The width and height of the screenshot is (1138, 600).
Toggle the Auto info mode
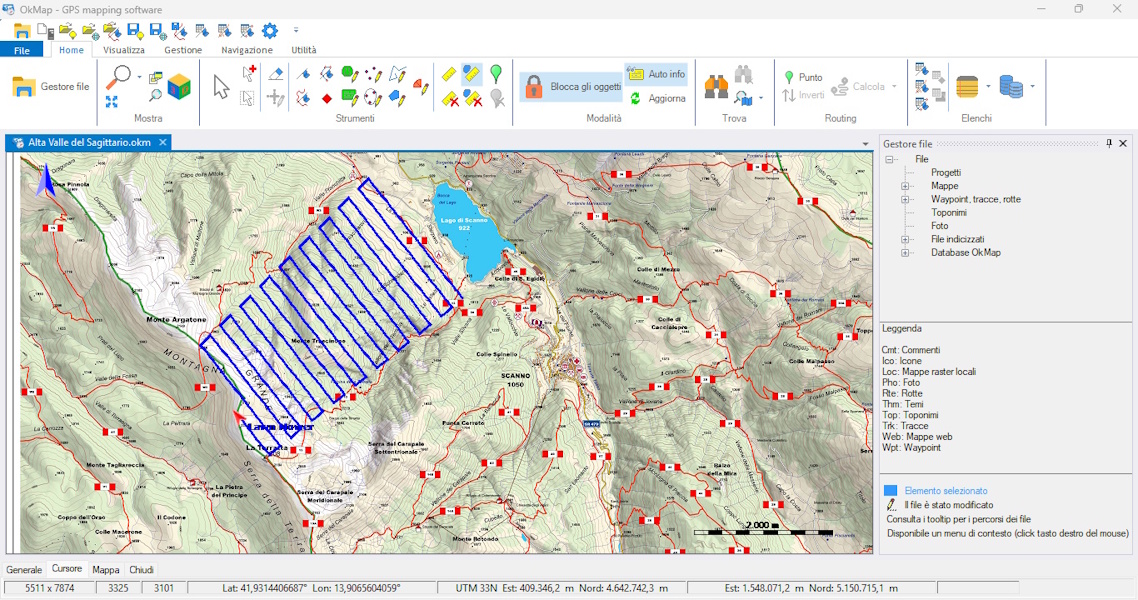coord(656,74)
